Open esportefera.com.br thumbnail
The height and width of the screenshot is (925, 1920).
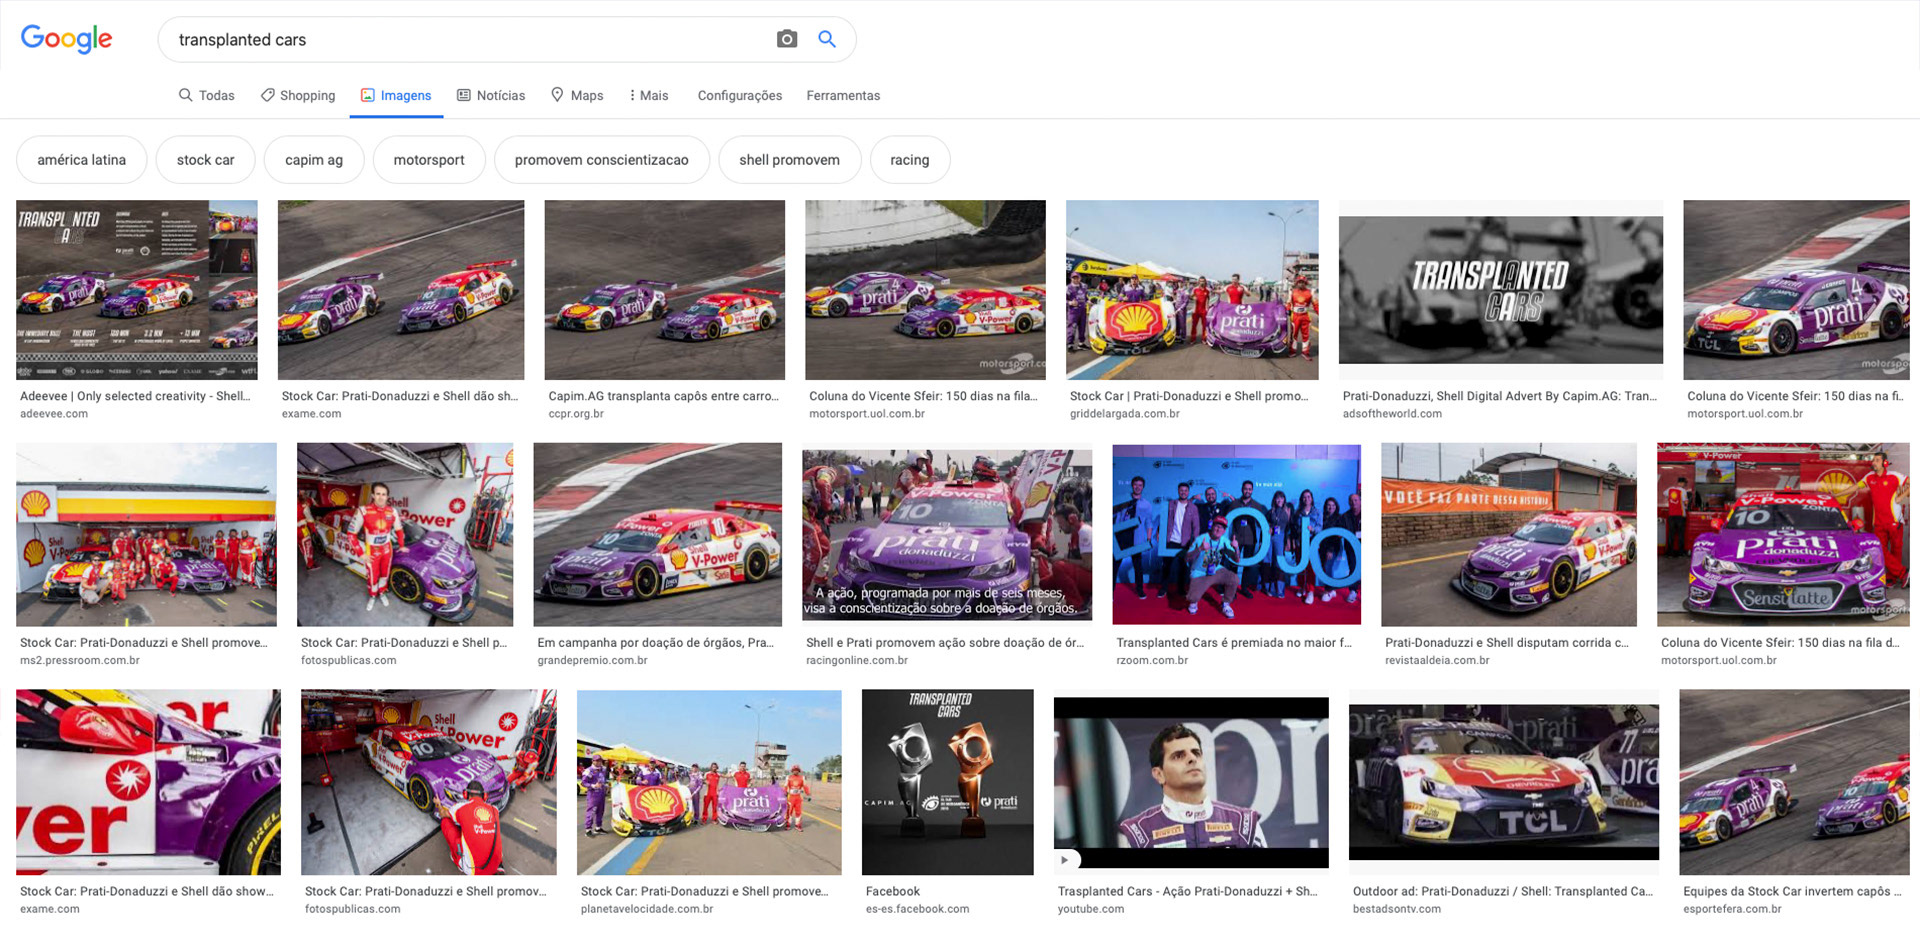click(1794, 782)
